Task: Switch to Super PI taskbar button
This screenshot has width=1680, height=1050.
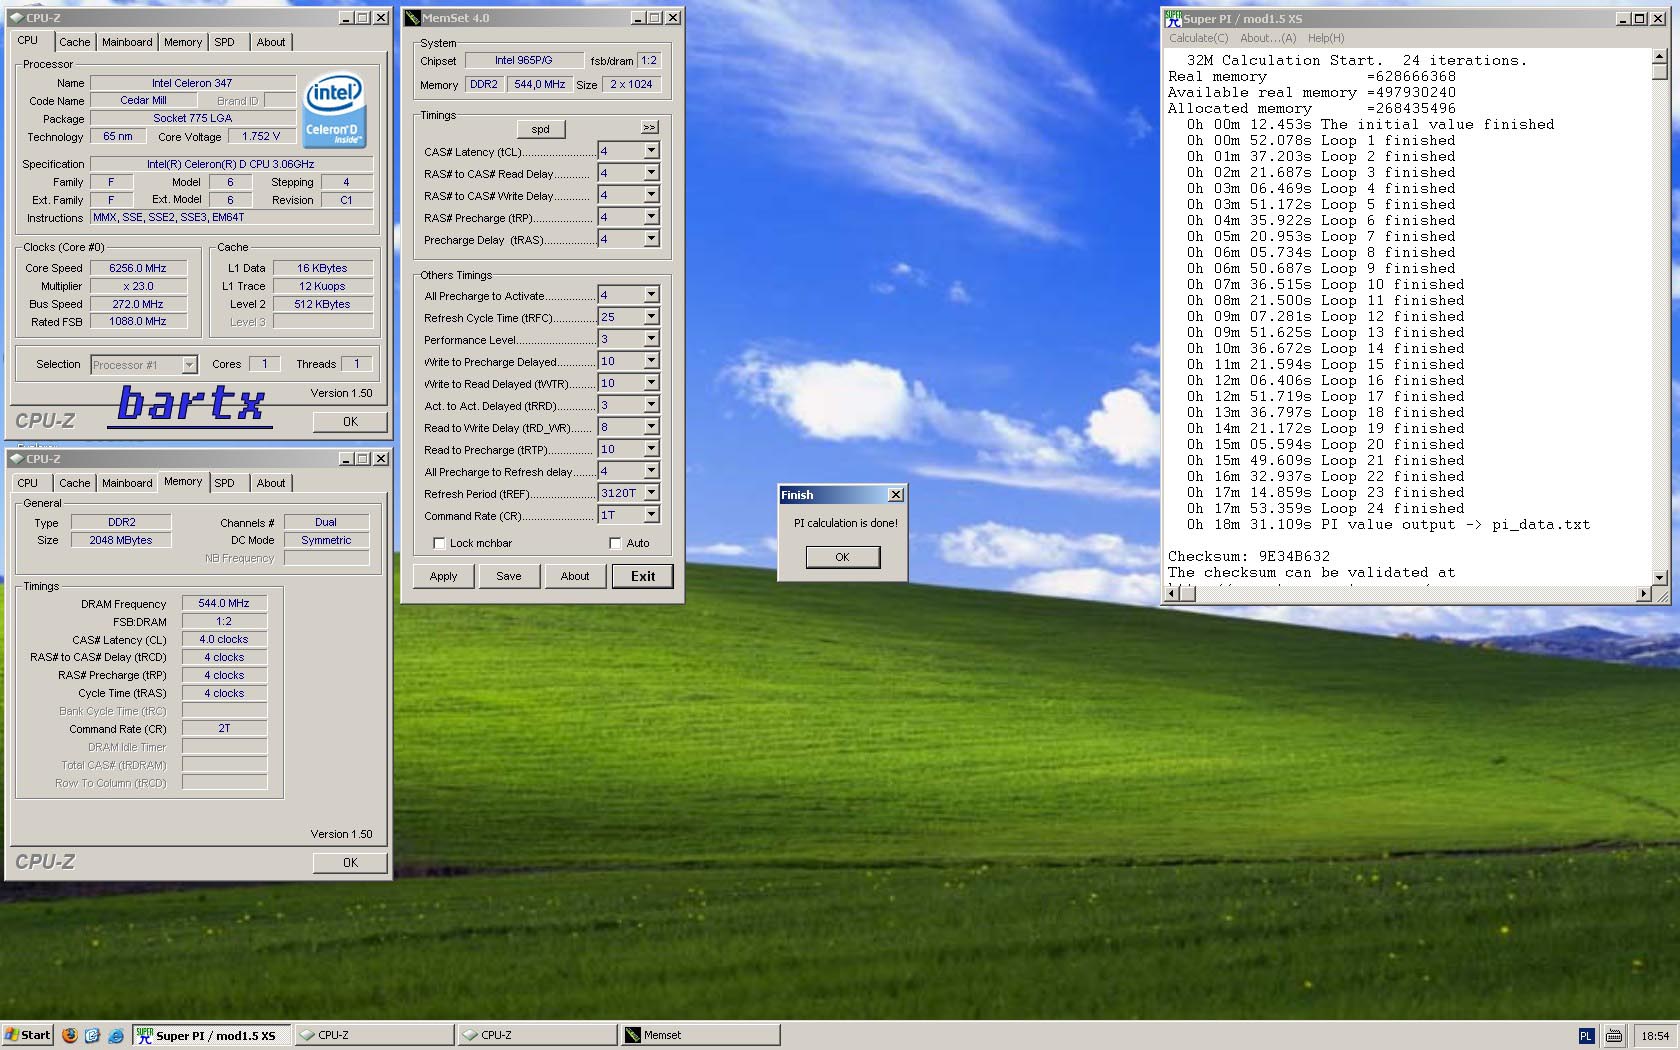Action: click(212, 1035)
